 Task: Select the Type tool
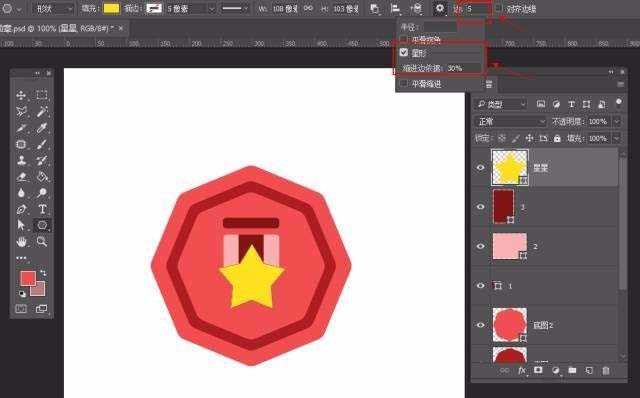pyautogui.click(x=42, y=209)
